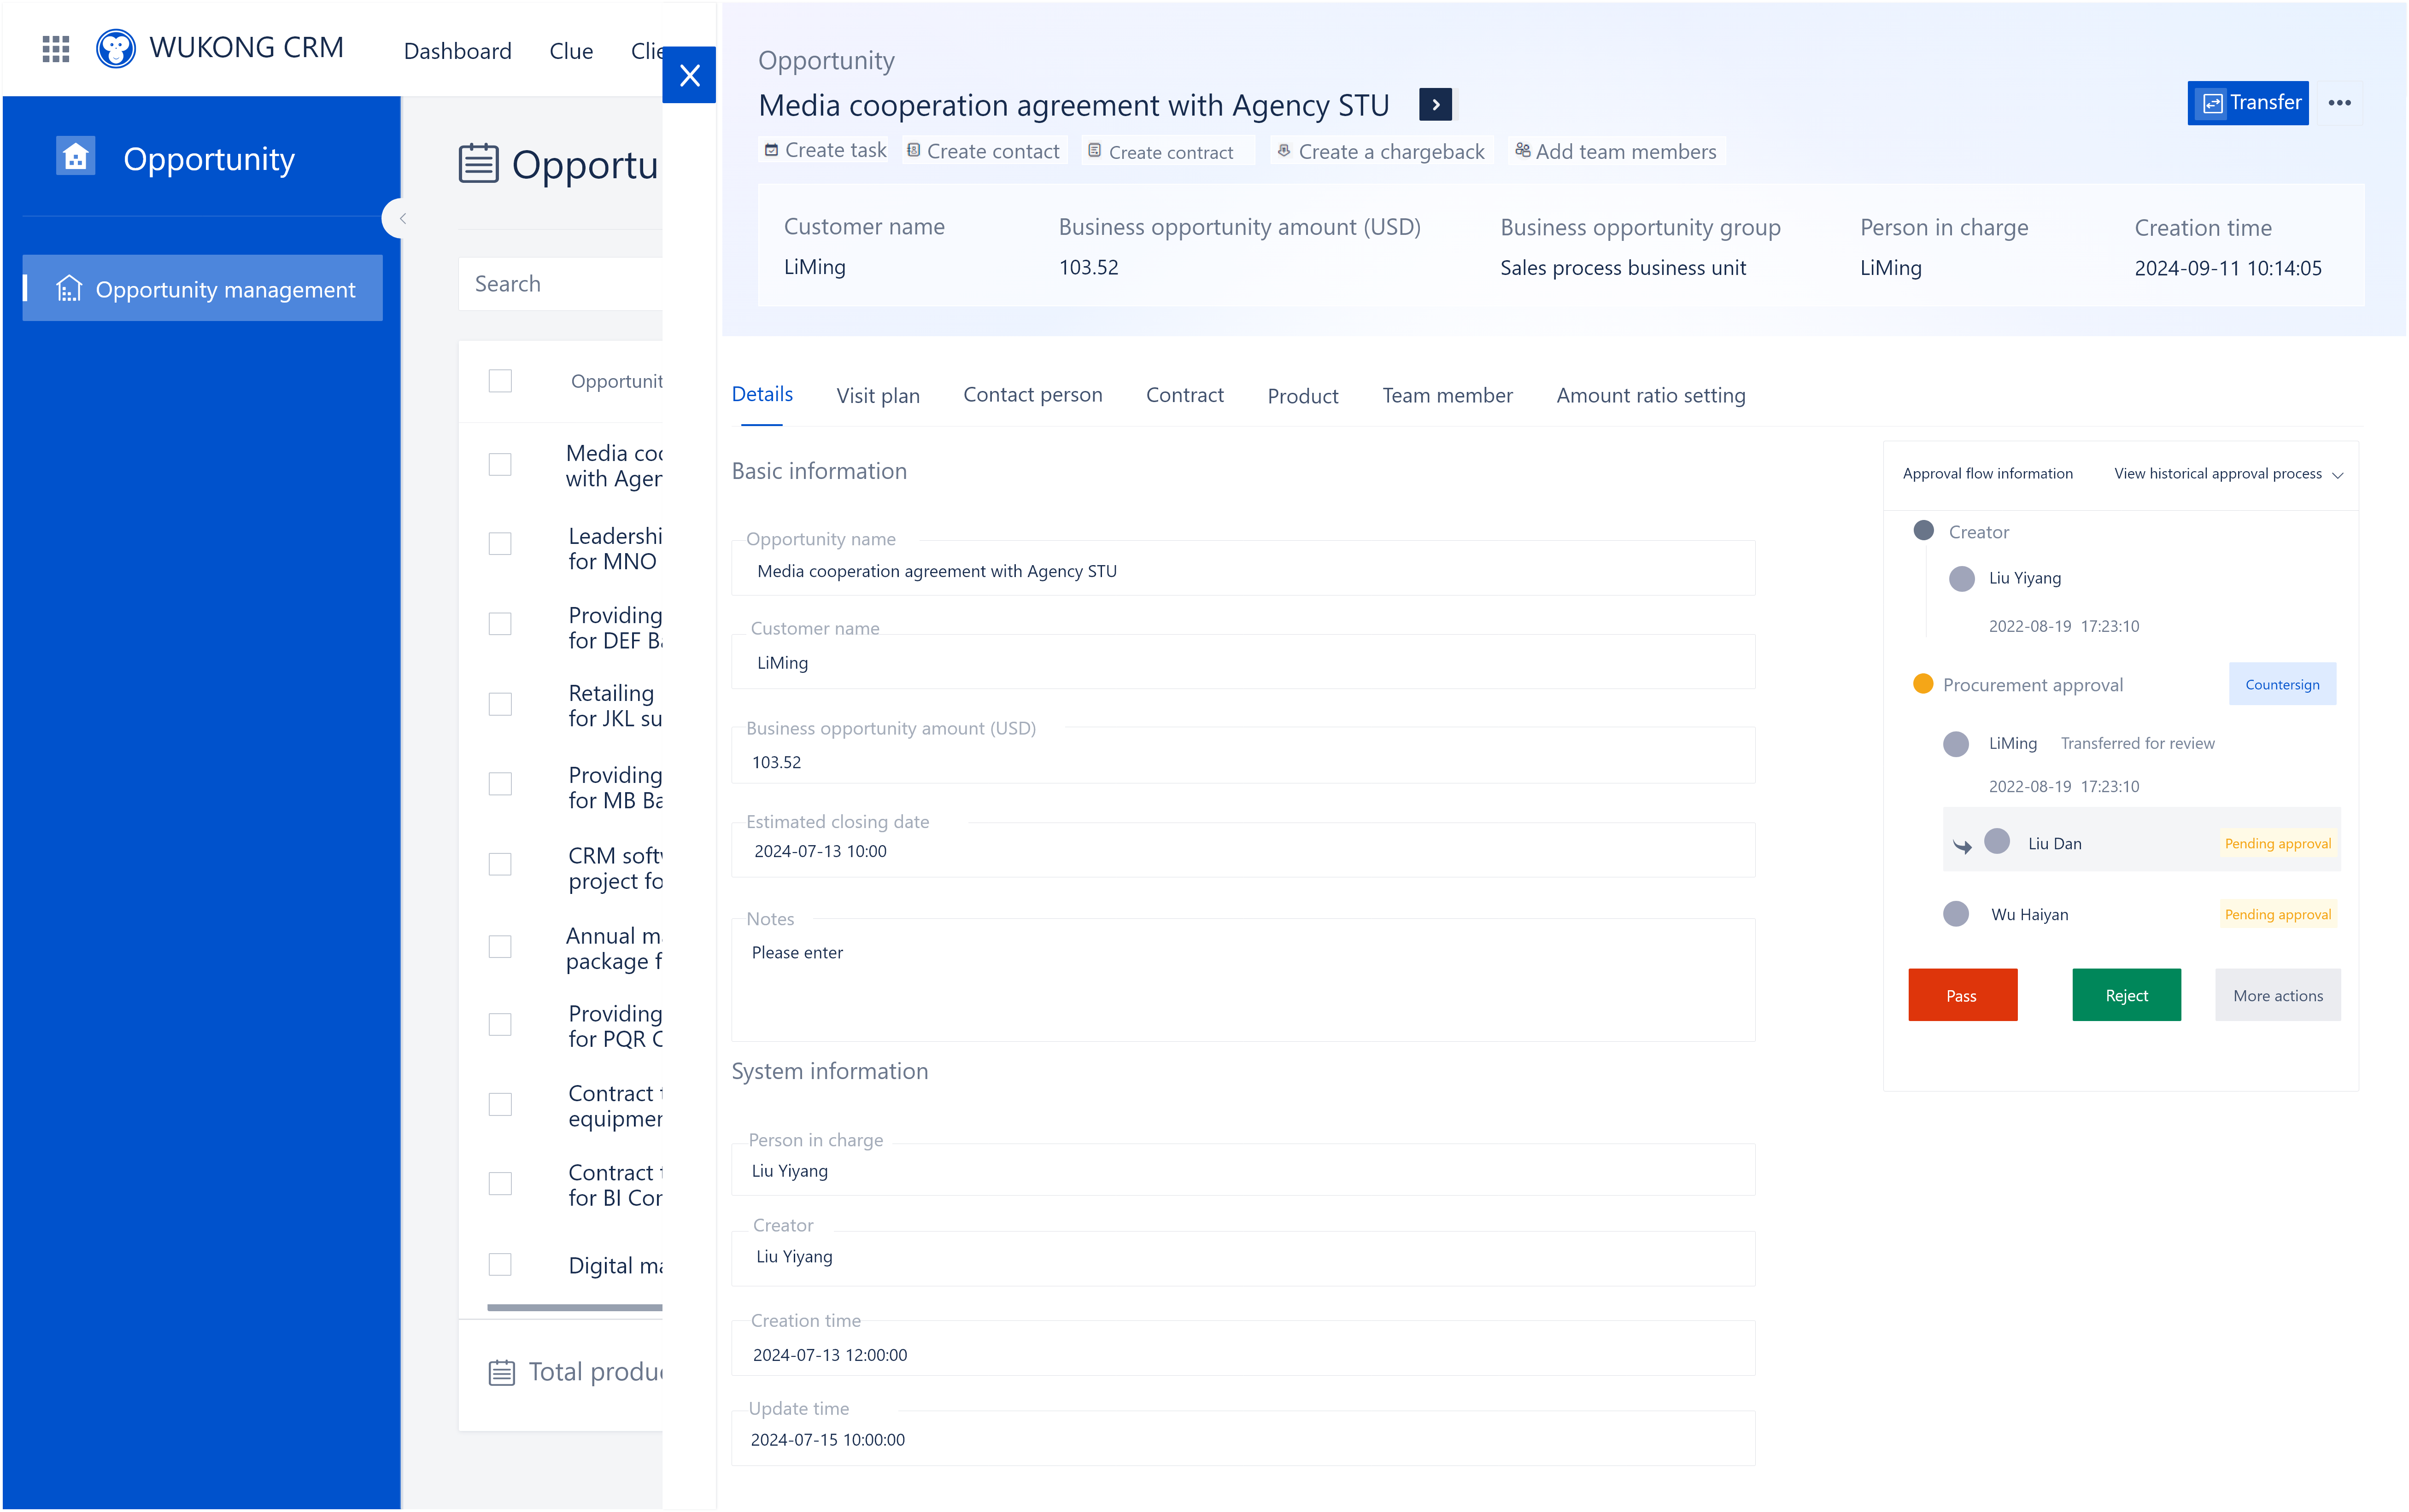Switch to the Contract tab
The image size is (2409, 1512).
pos(1184,395)
